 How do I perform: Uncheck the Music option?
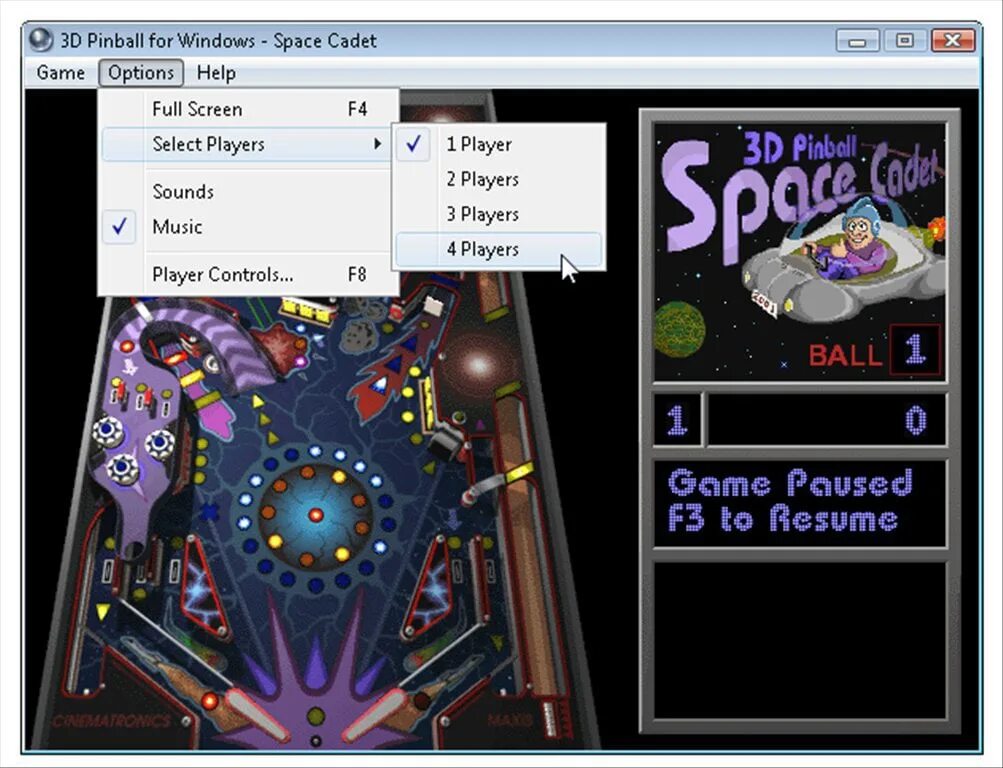(x=248, y=226)
